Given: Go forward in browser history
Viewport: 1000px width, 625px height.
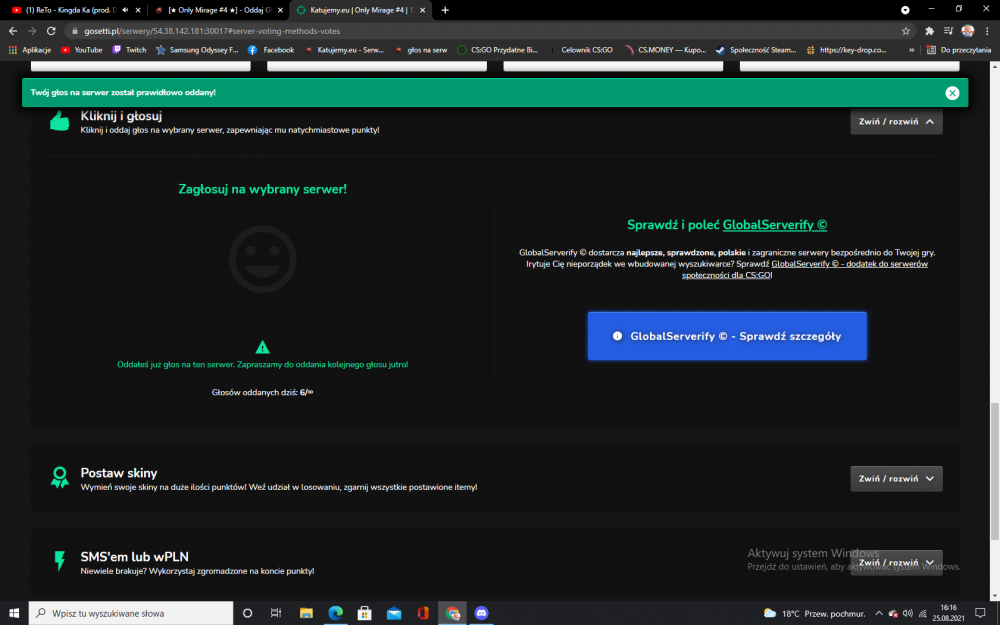Looking at the screenshot, I should [32, 31].
